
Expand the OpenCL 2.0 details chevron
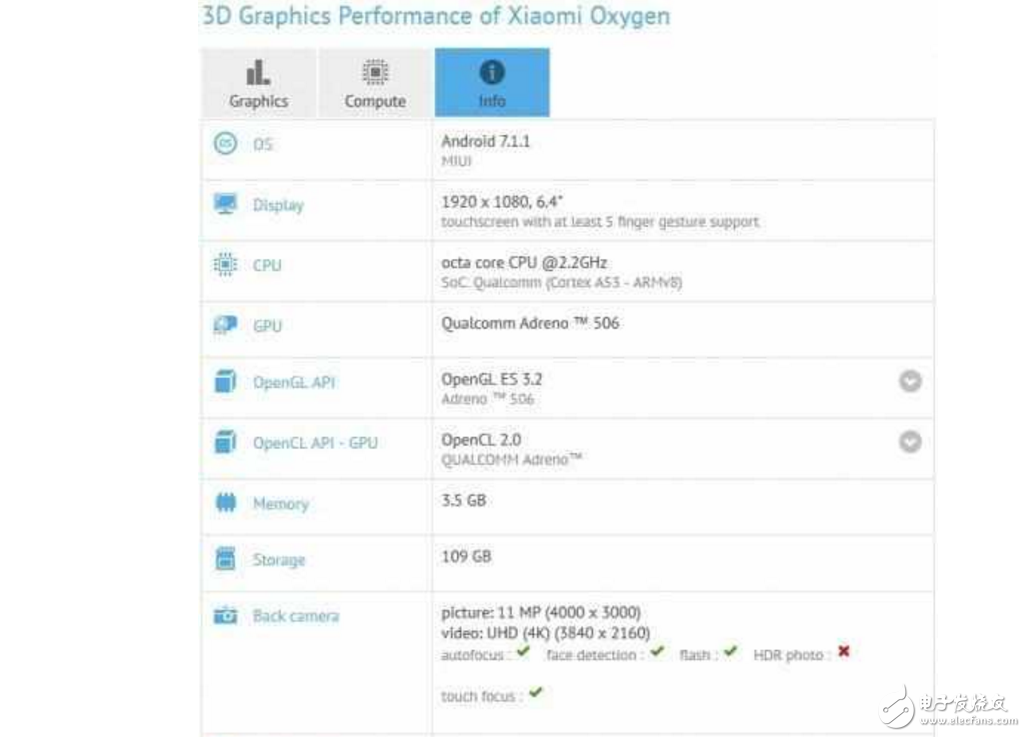click(909, 441)
